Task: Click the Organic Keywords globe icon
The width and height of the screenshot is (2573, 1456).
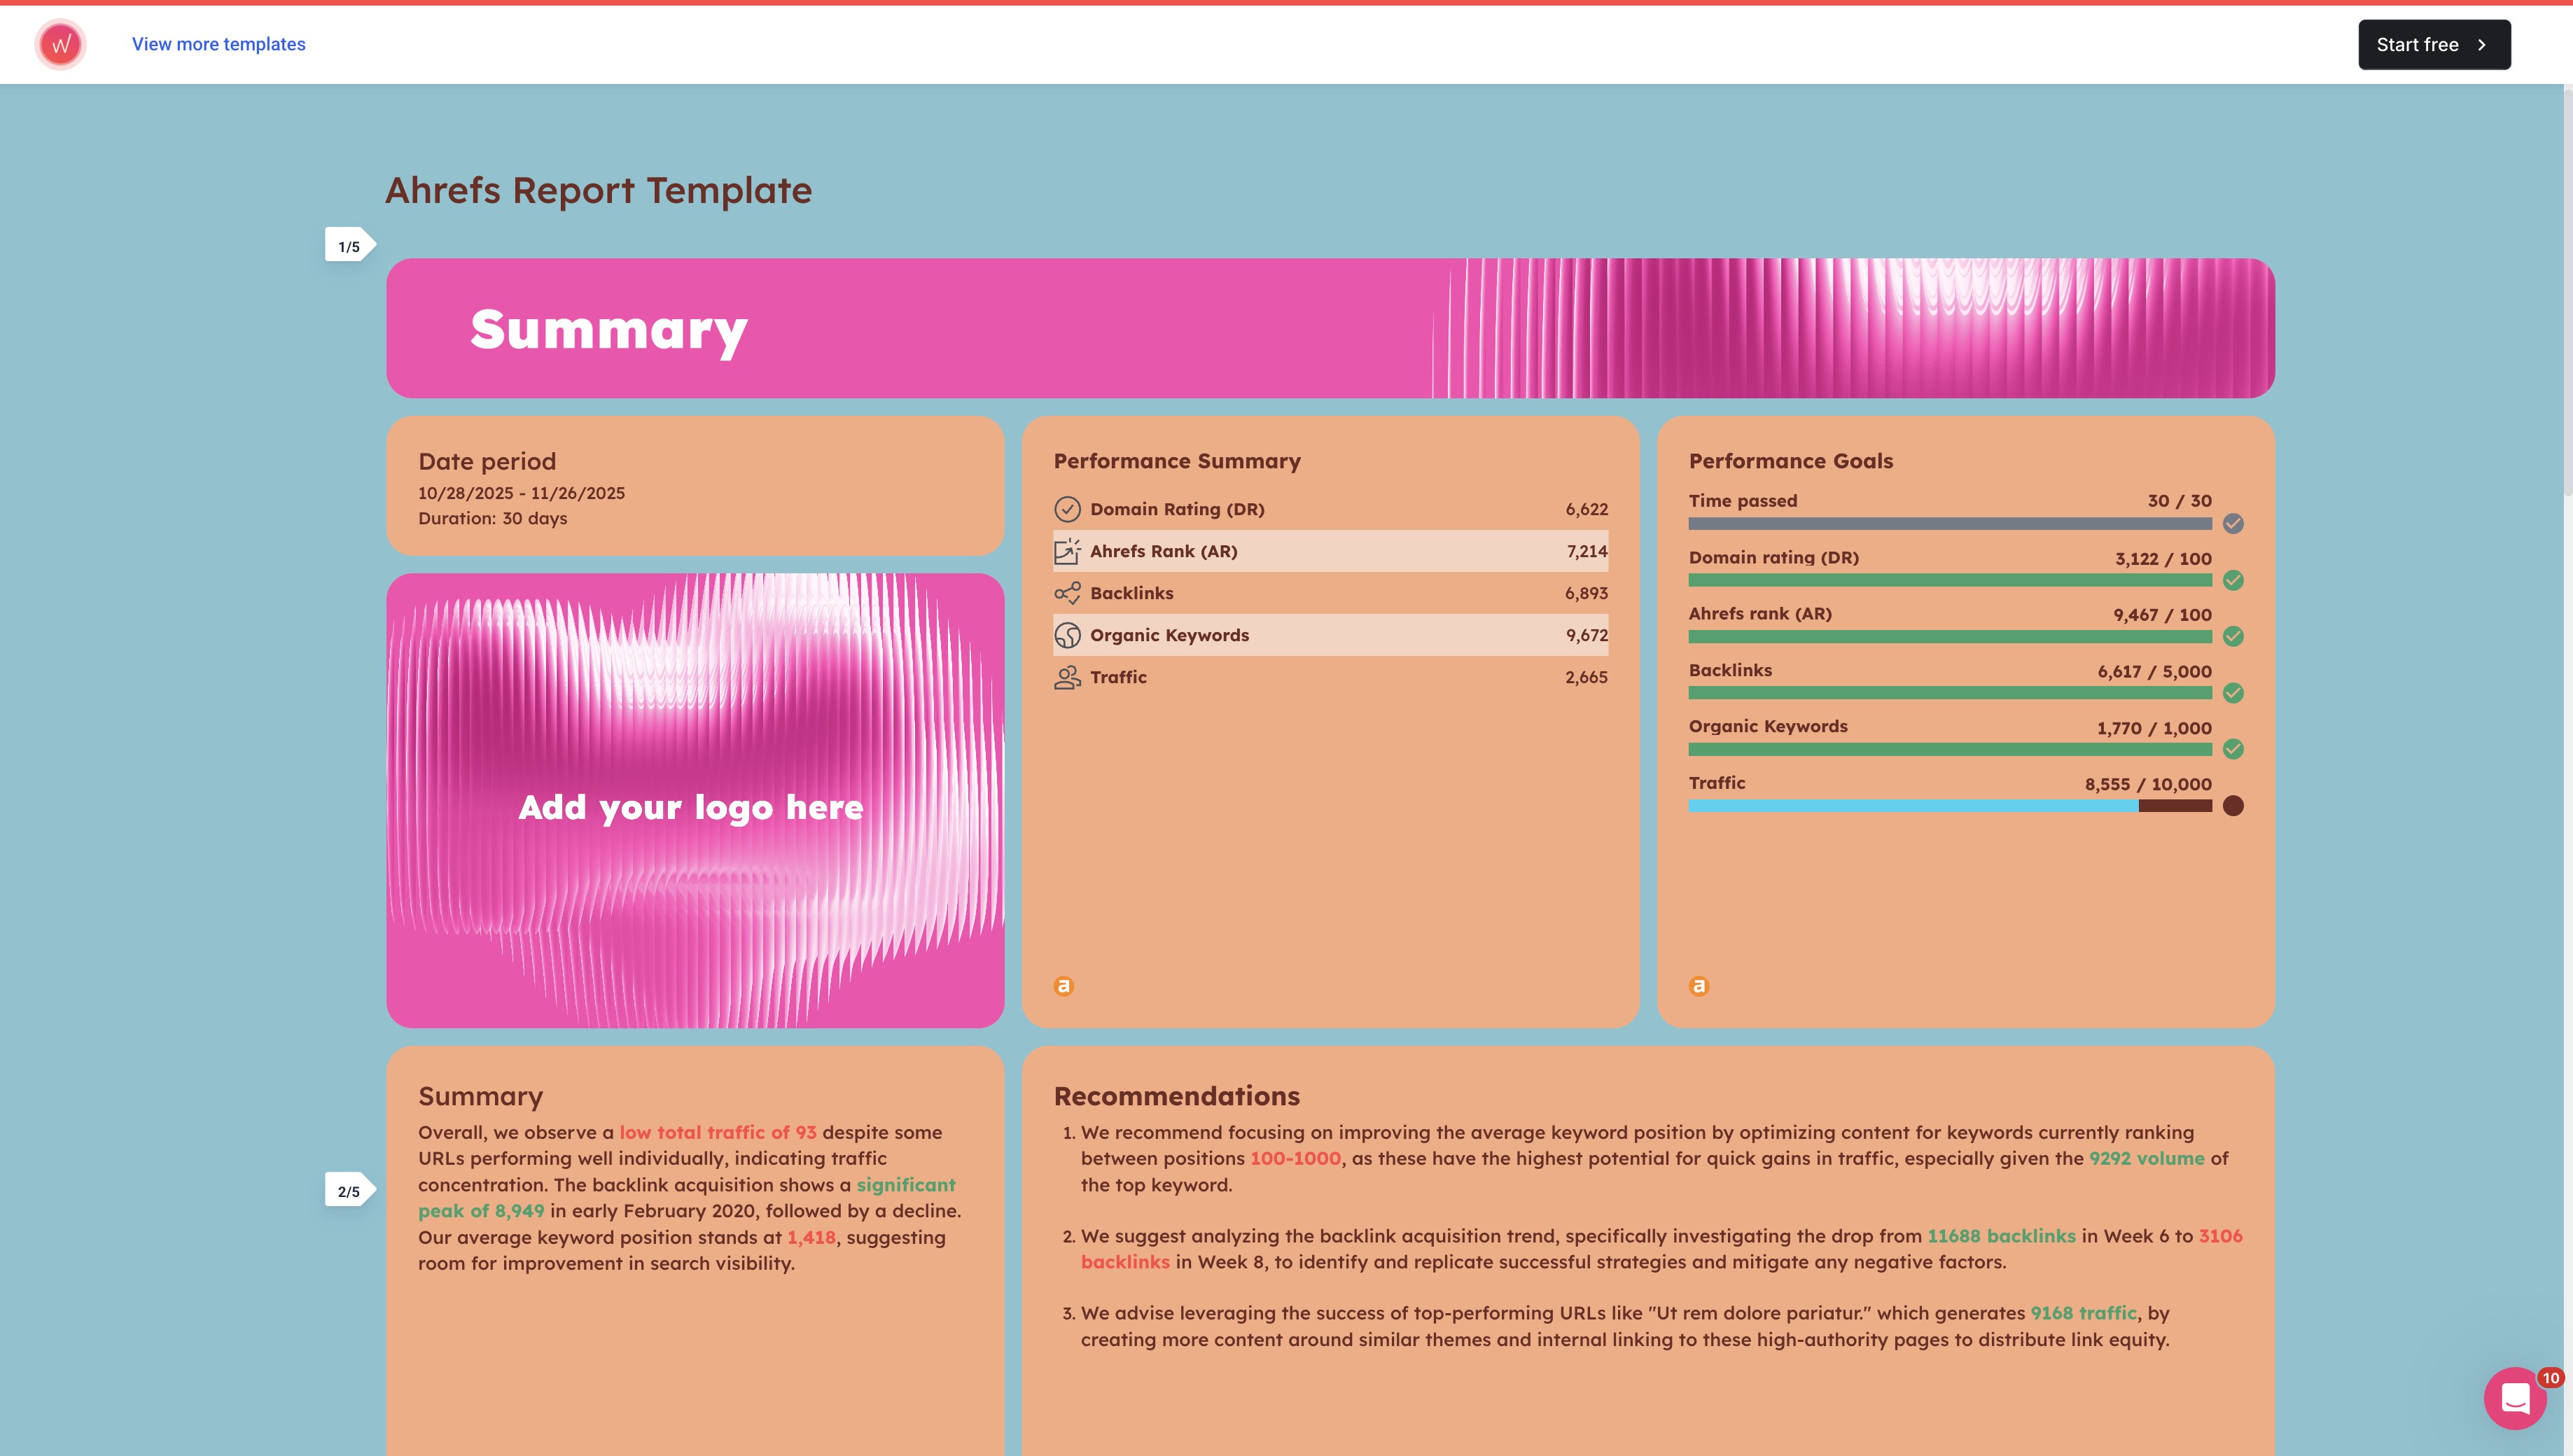Action: point(1067,635)
